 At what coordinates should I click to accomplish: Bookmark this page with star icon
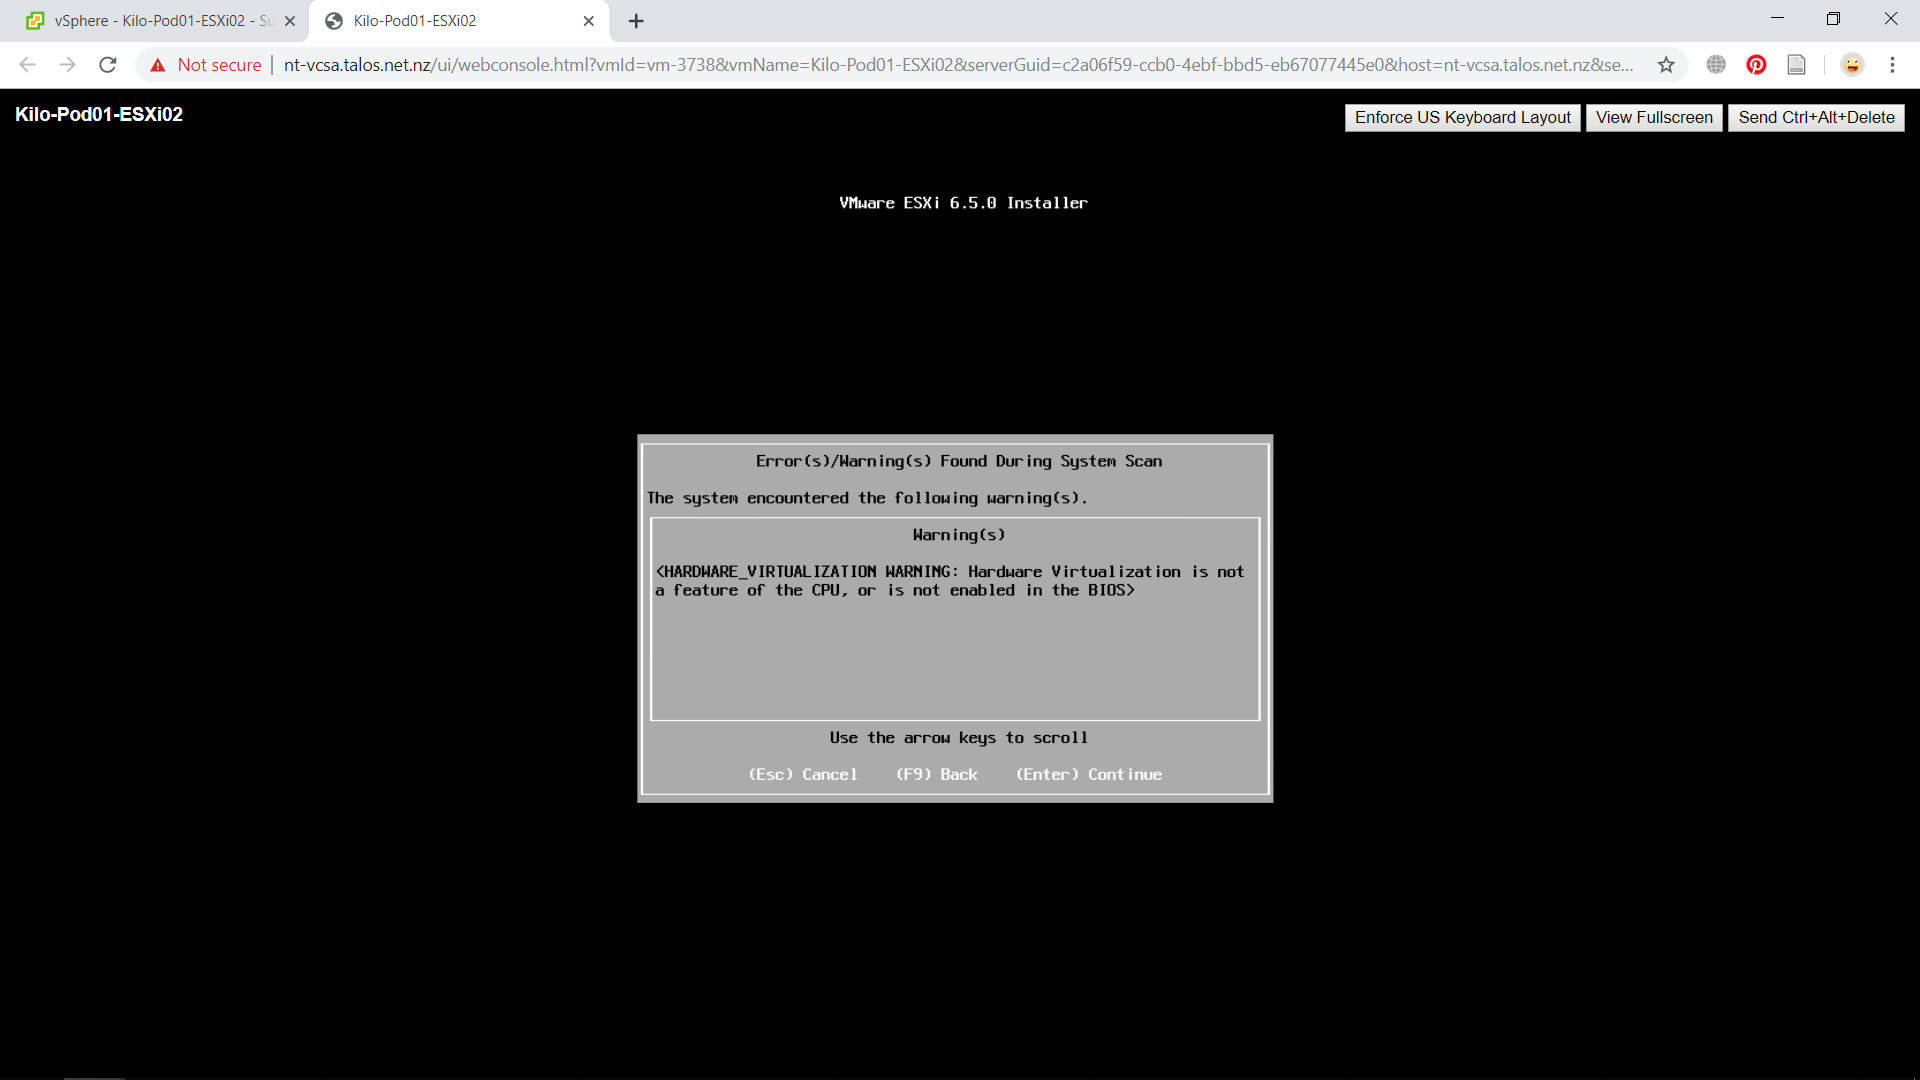pyautogui.click(x=1666, y=65)
